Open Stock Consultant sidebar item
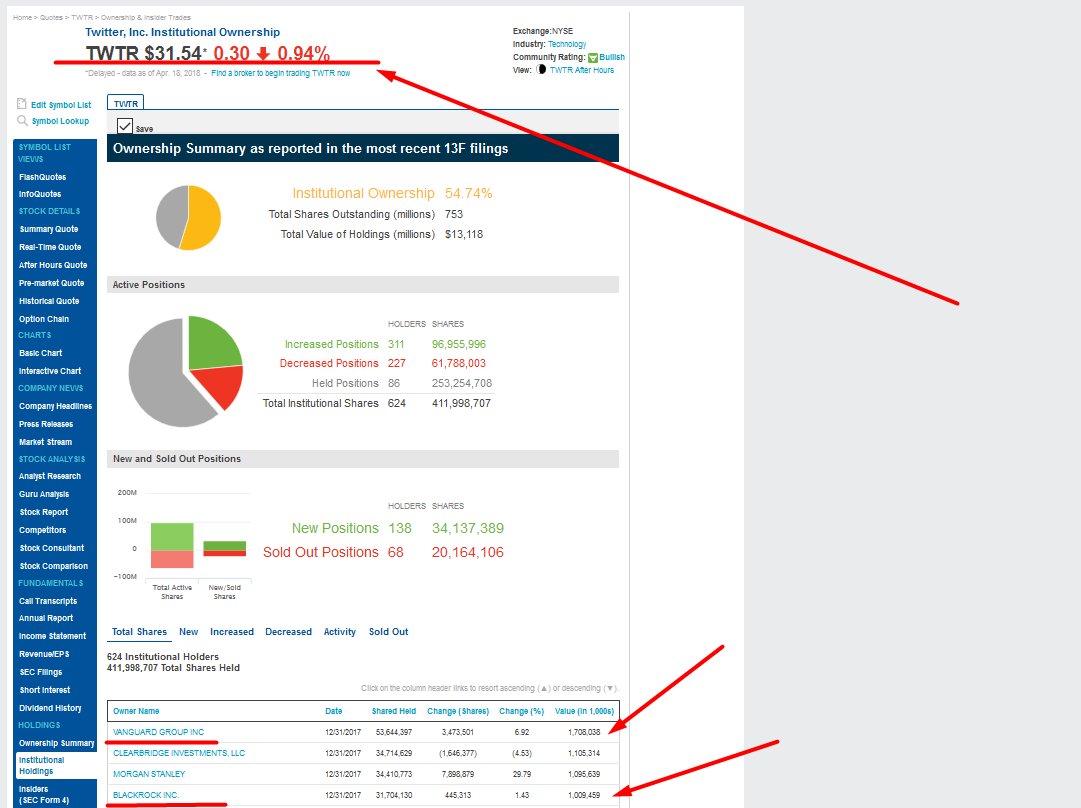The height and width of the screenshot is (808, 1081). (52, 548)
